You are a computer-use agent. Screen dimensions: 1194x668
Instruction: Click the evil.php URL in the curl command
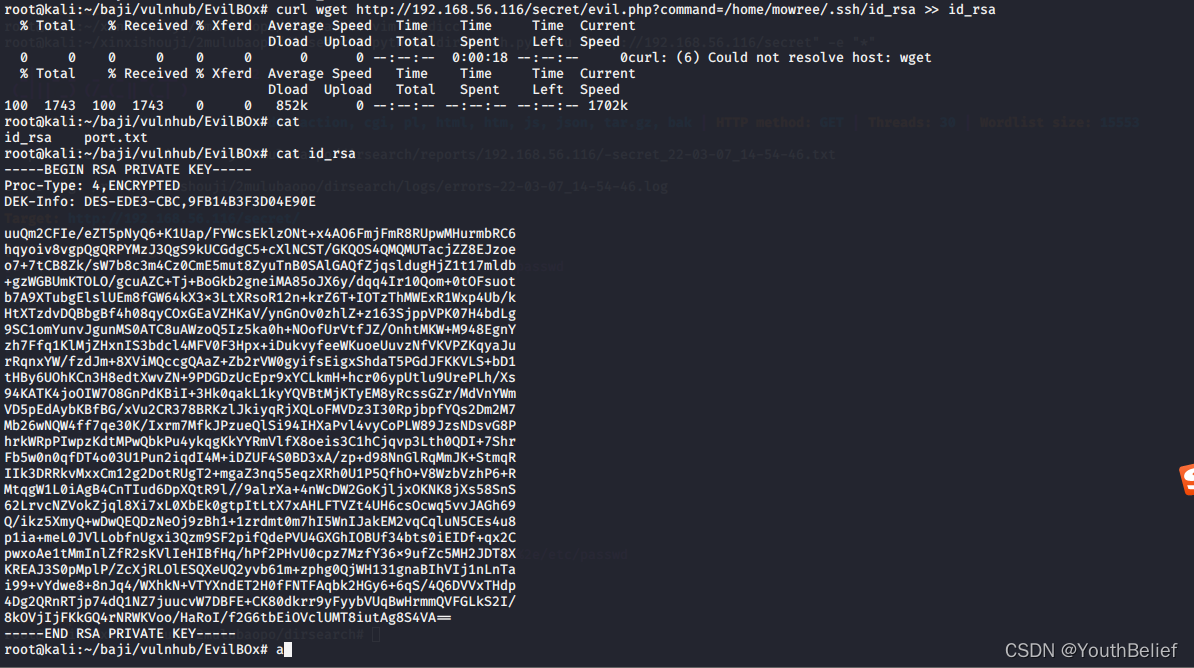coord(635,10)
